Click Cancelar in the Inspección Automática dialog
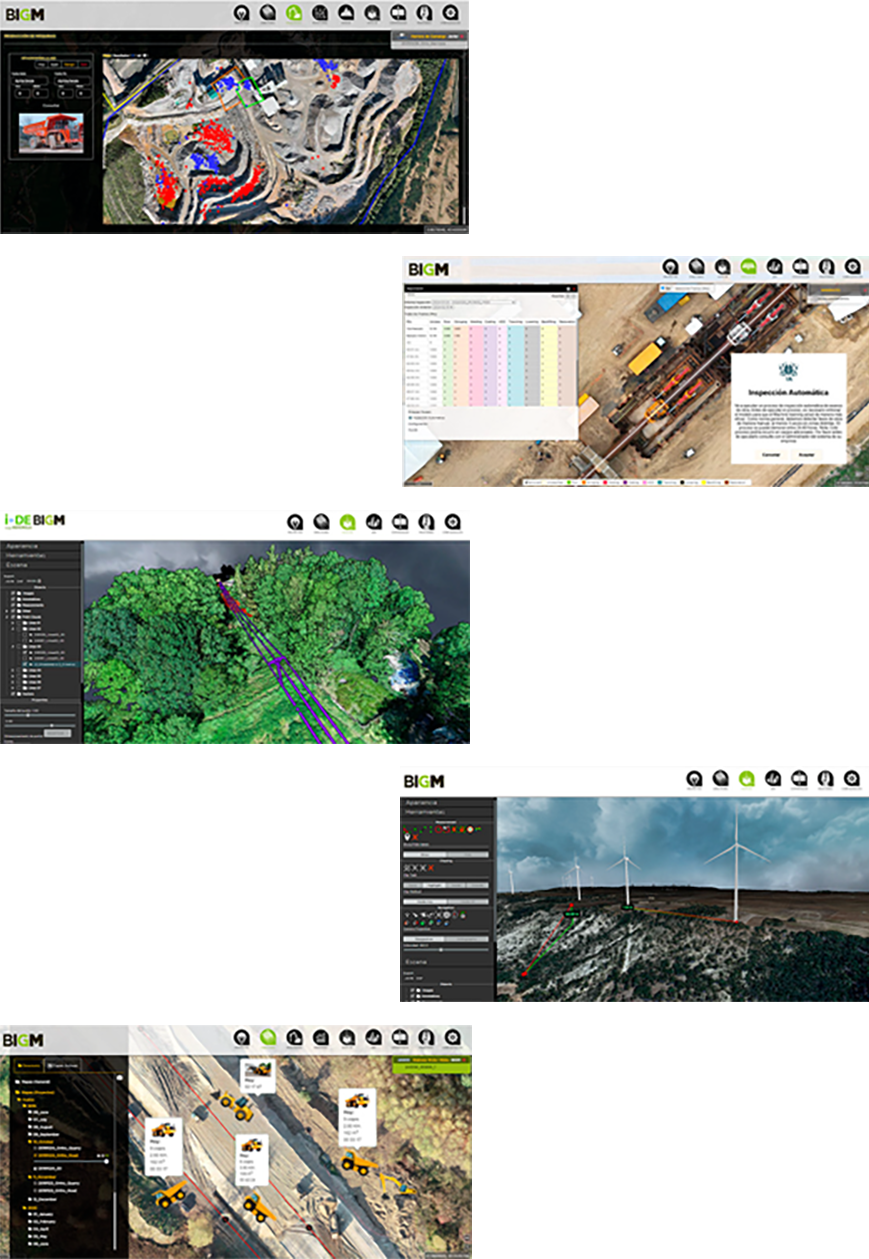The image size is (869, 1259). tap(770, 453)
